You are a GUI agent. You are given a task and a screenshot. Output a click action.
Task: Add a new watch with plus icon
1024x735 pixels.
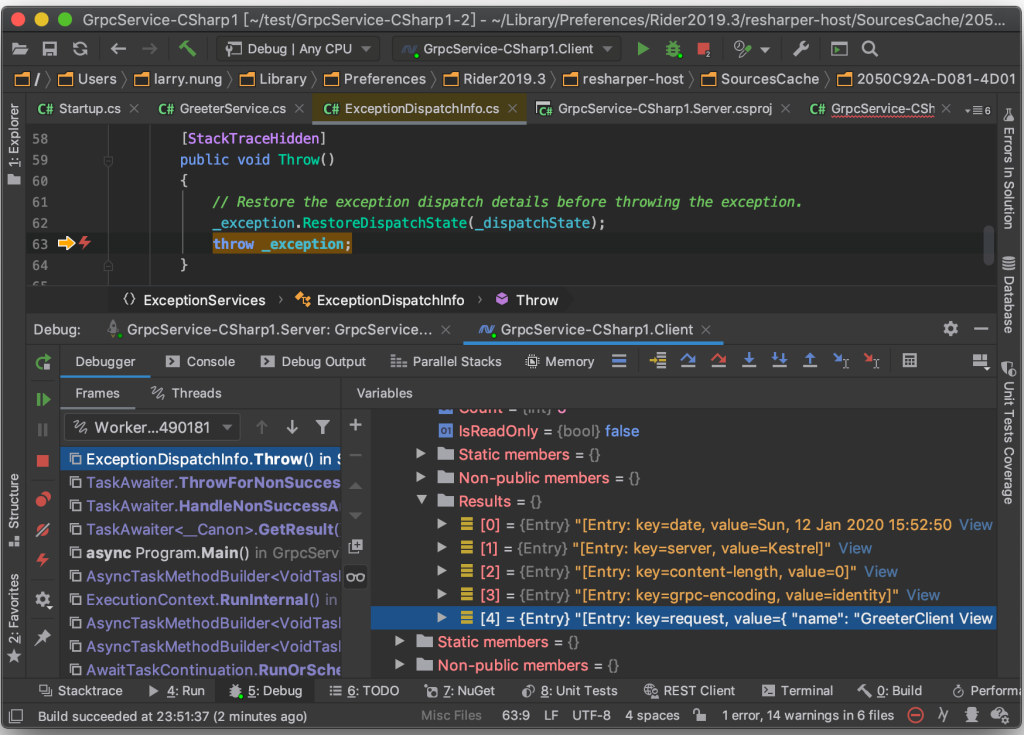click(x=355, y=425)
